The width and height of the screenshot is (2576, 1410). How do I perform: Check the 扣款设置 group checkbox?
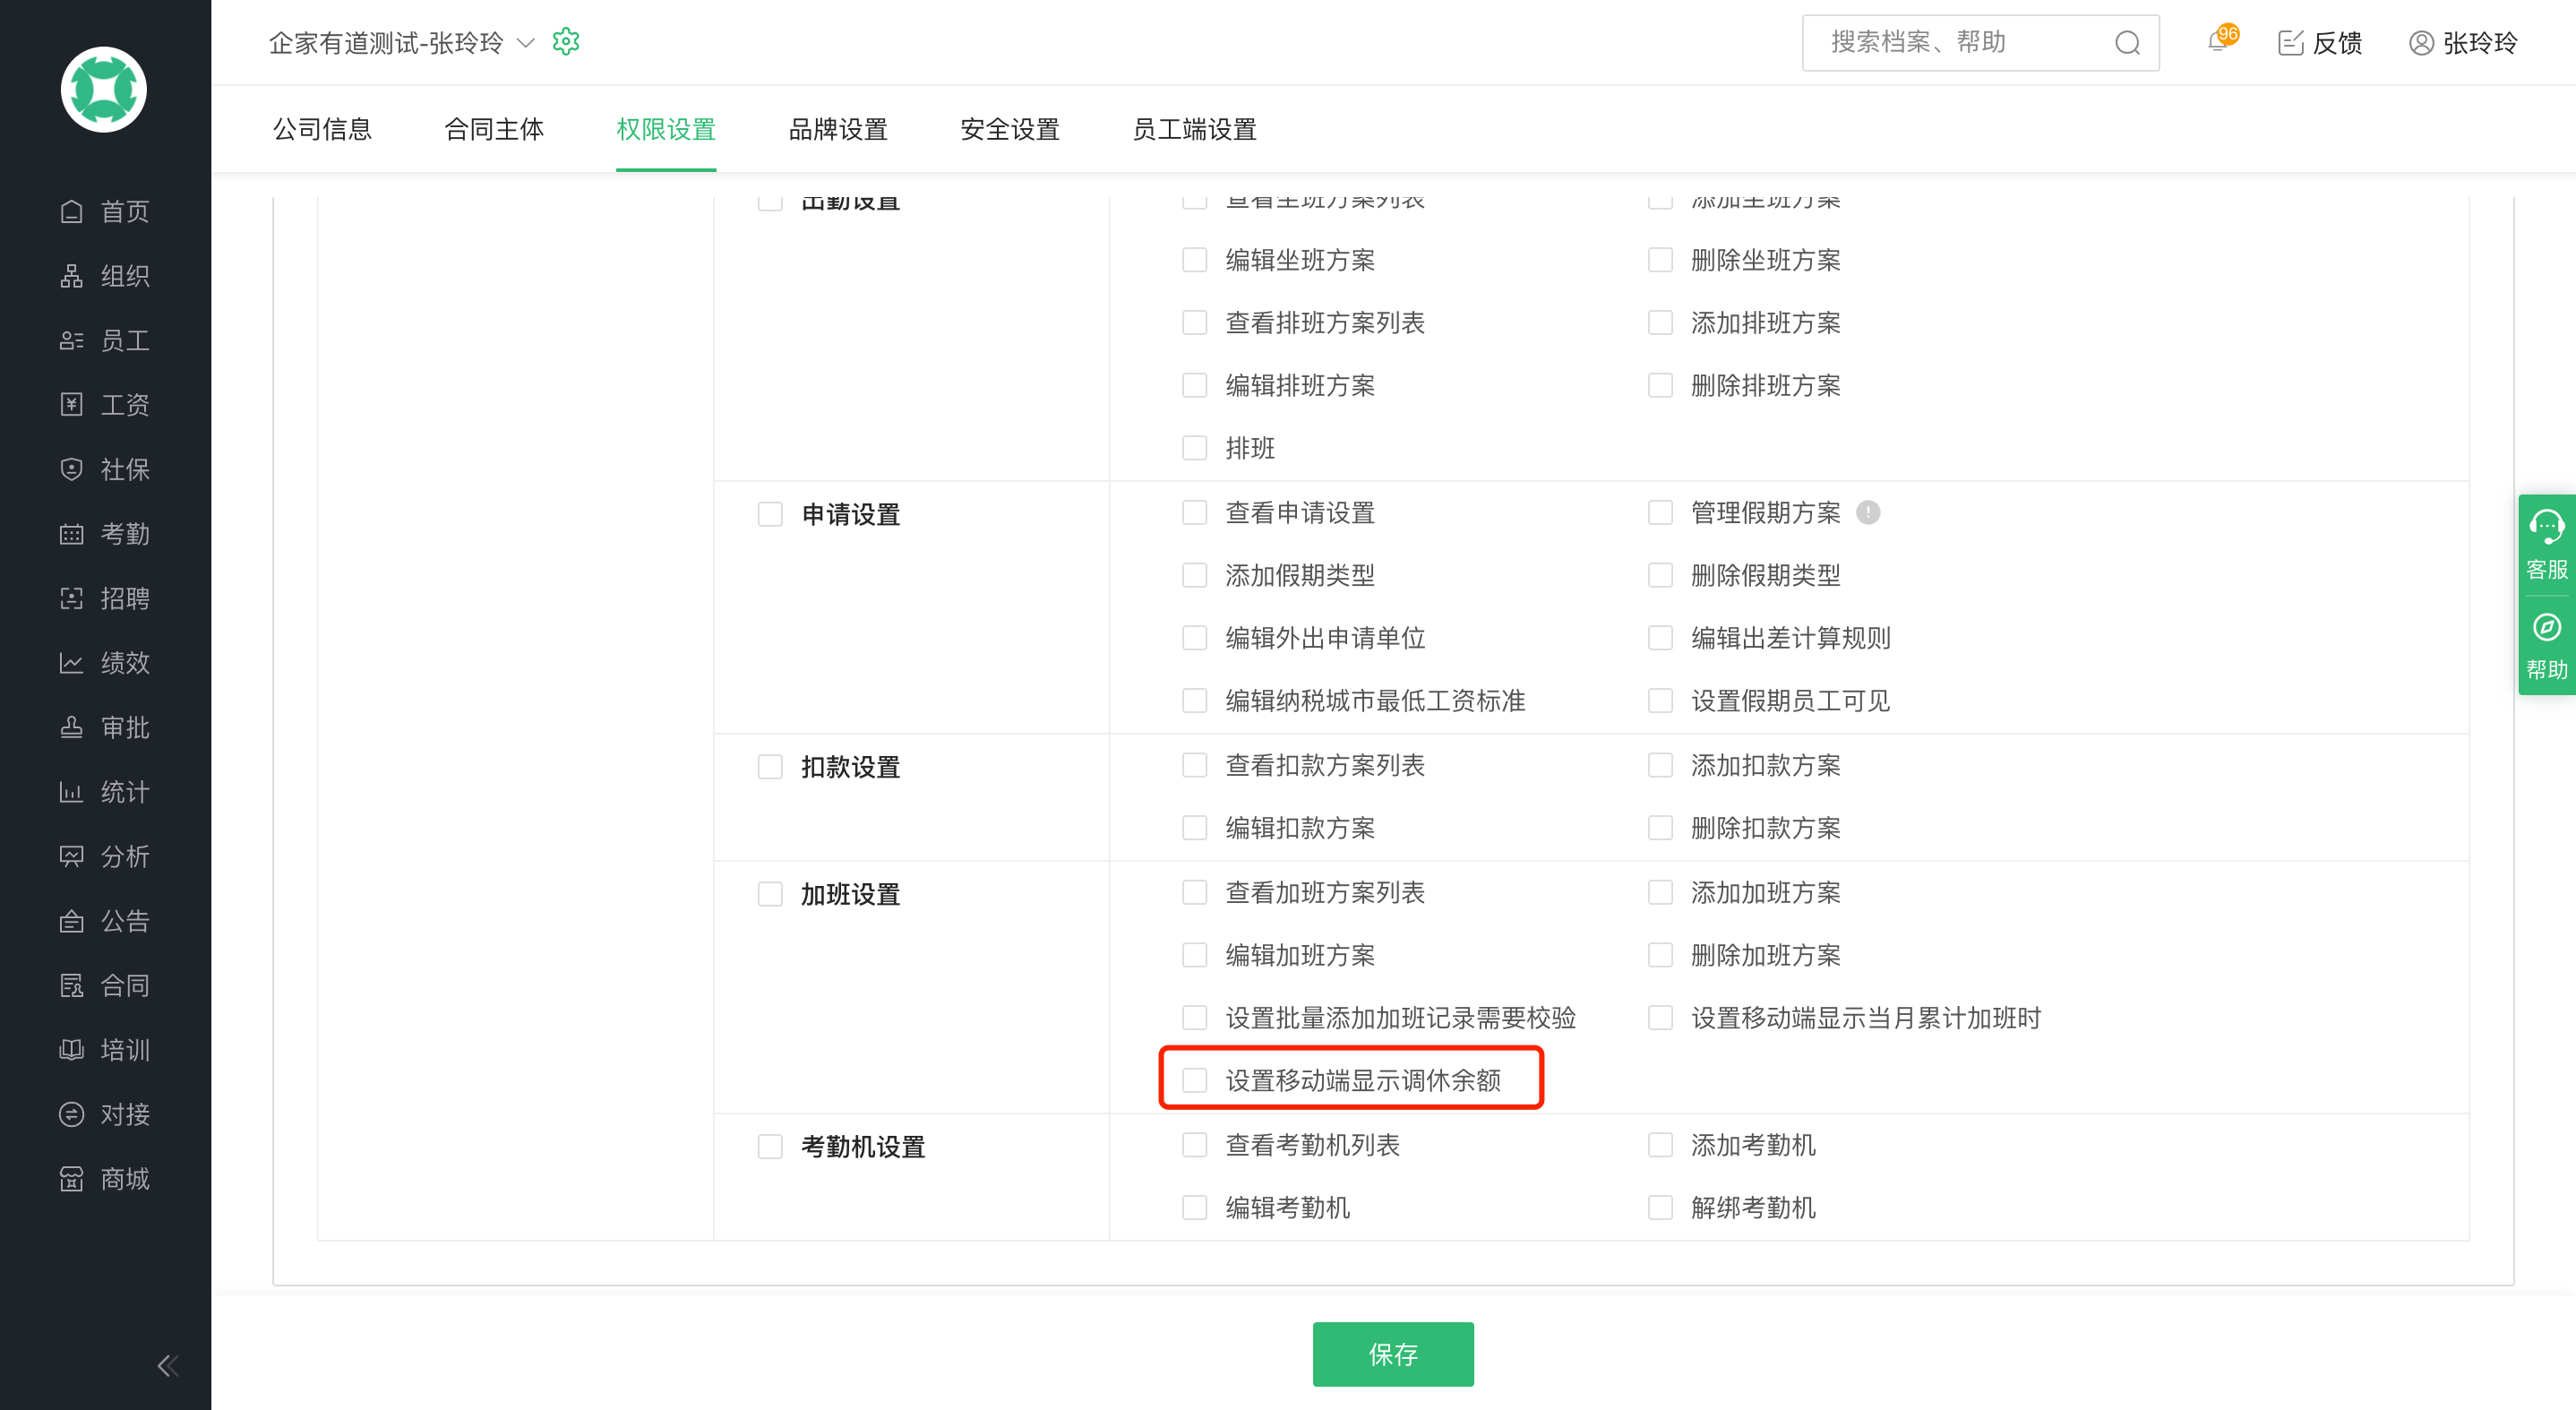[770, 767]
